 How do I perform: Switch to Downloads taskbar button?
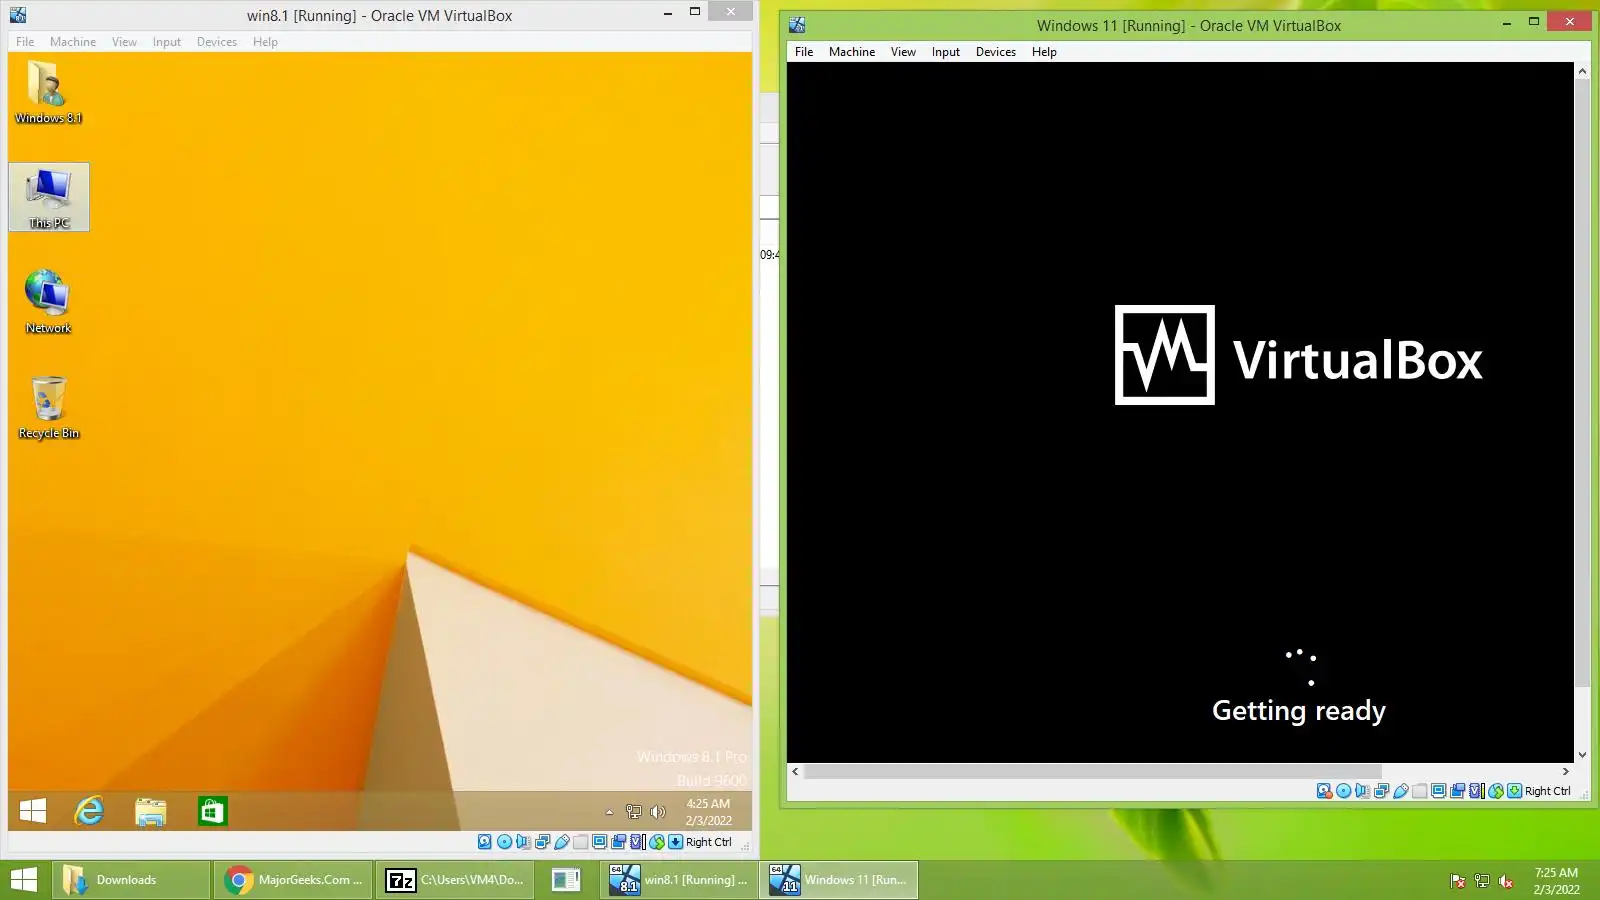[x=131, y=880]
